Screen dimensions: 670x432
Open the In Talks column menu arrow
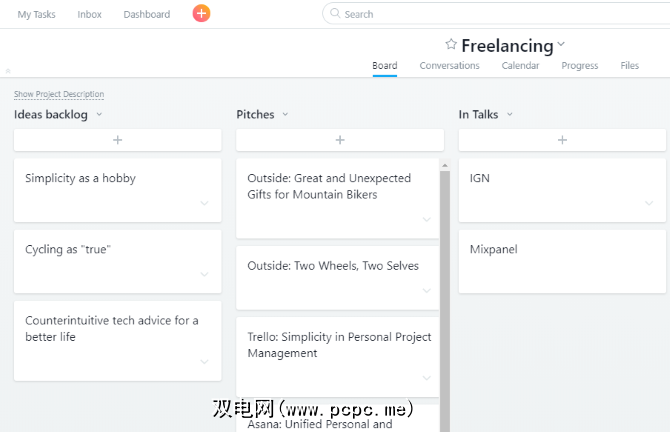click(x=509, y=115)
